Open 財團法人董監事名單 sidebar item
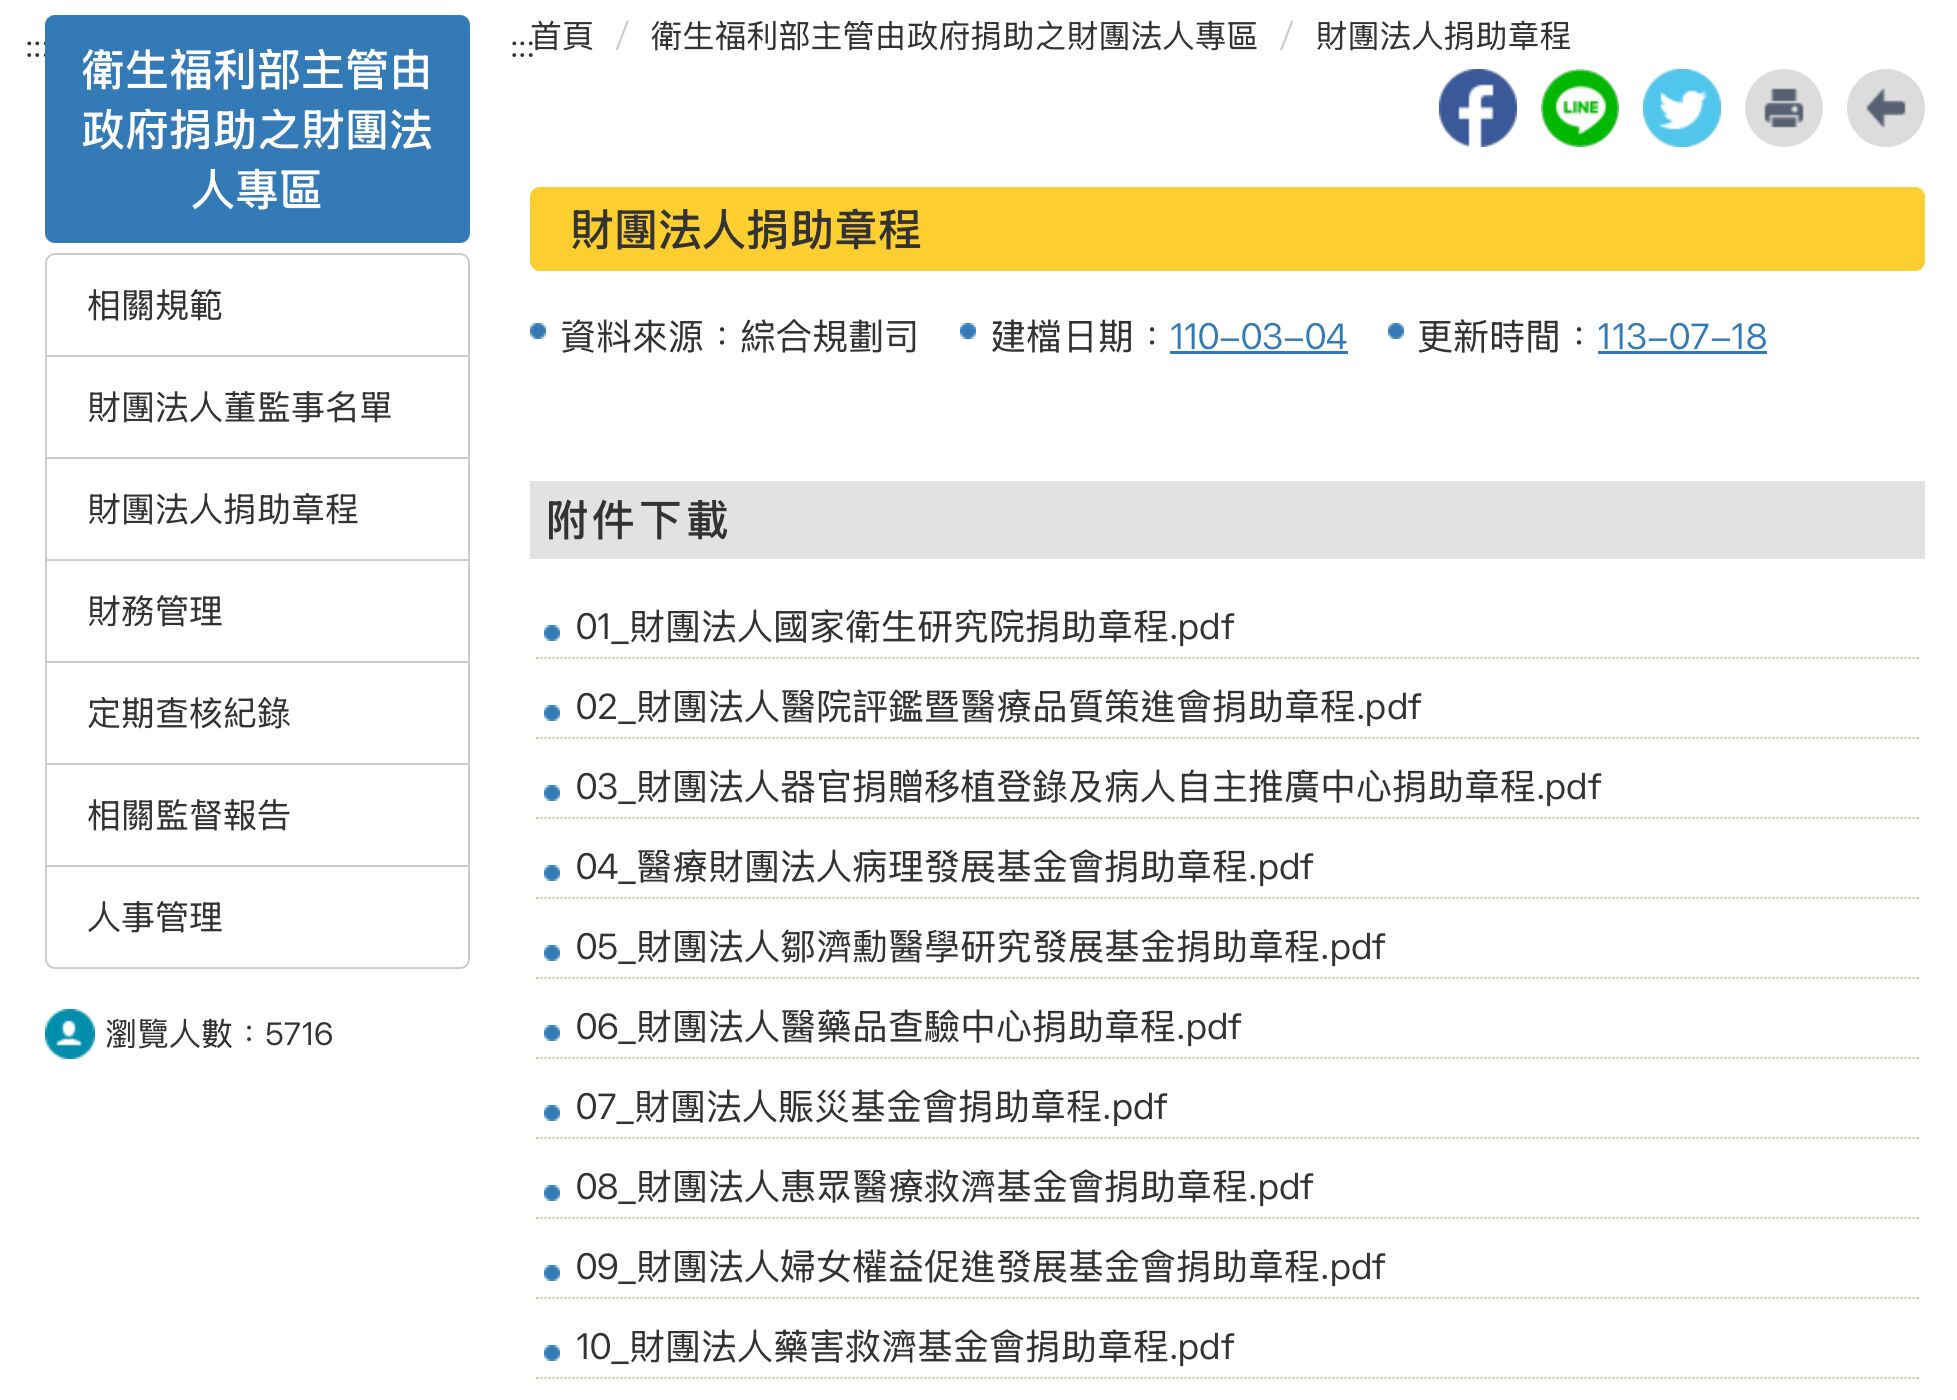 coord(240,407)
